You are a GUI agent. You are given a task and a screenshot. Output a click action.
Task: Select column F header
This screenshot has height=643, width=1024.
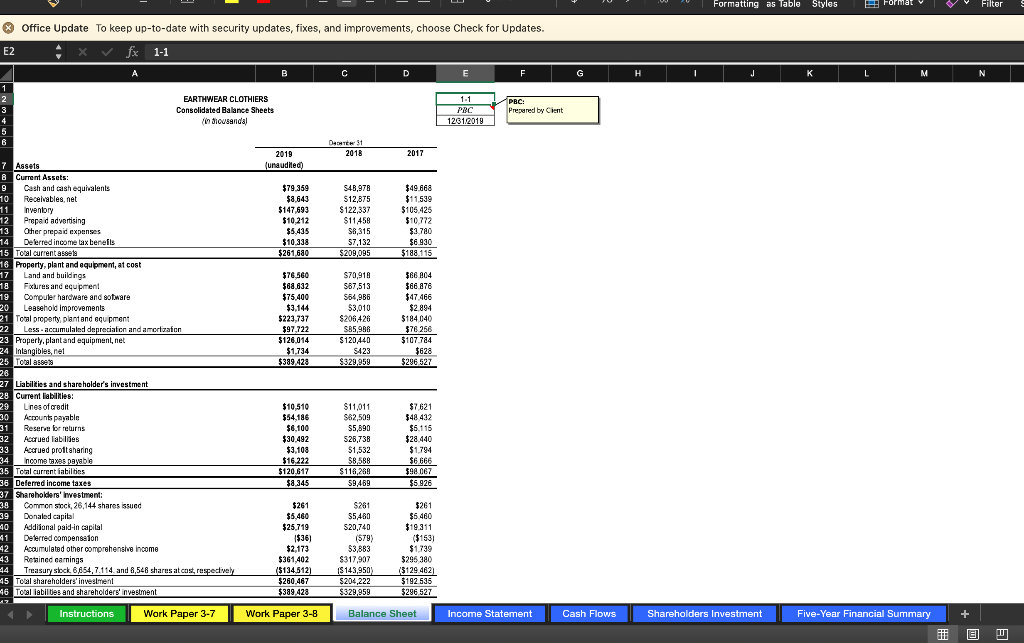(522, 74)
